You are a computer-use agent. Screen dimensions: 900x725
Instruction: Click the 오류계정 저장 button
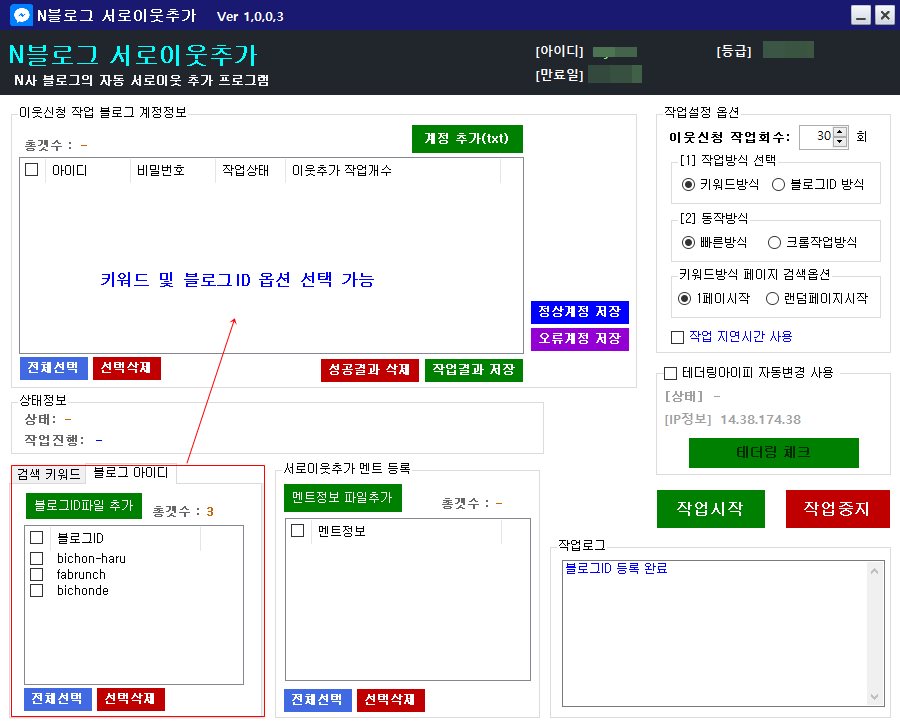[x=580, y=339]
